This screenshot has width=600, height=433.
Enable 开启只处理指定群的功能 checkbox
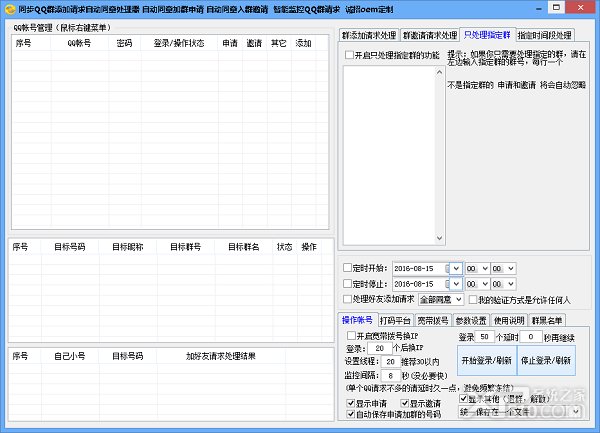[349, 55]
